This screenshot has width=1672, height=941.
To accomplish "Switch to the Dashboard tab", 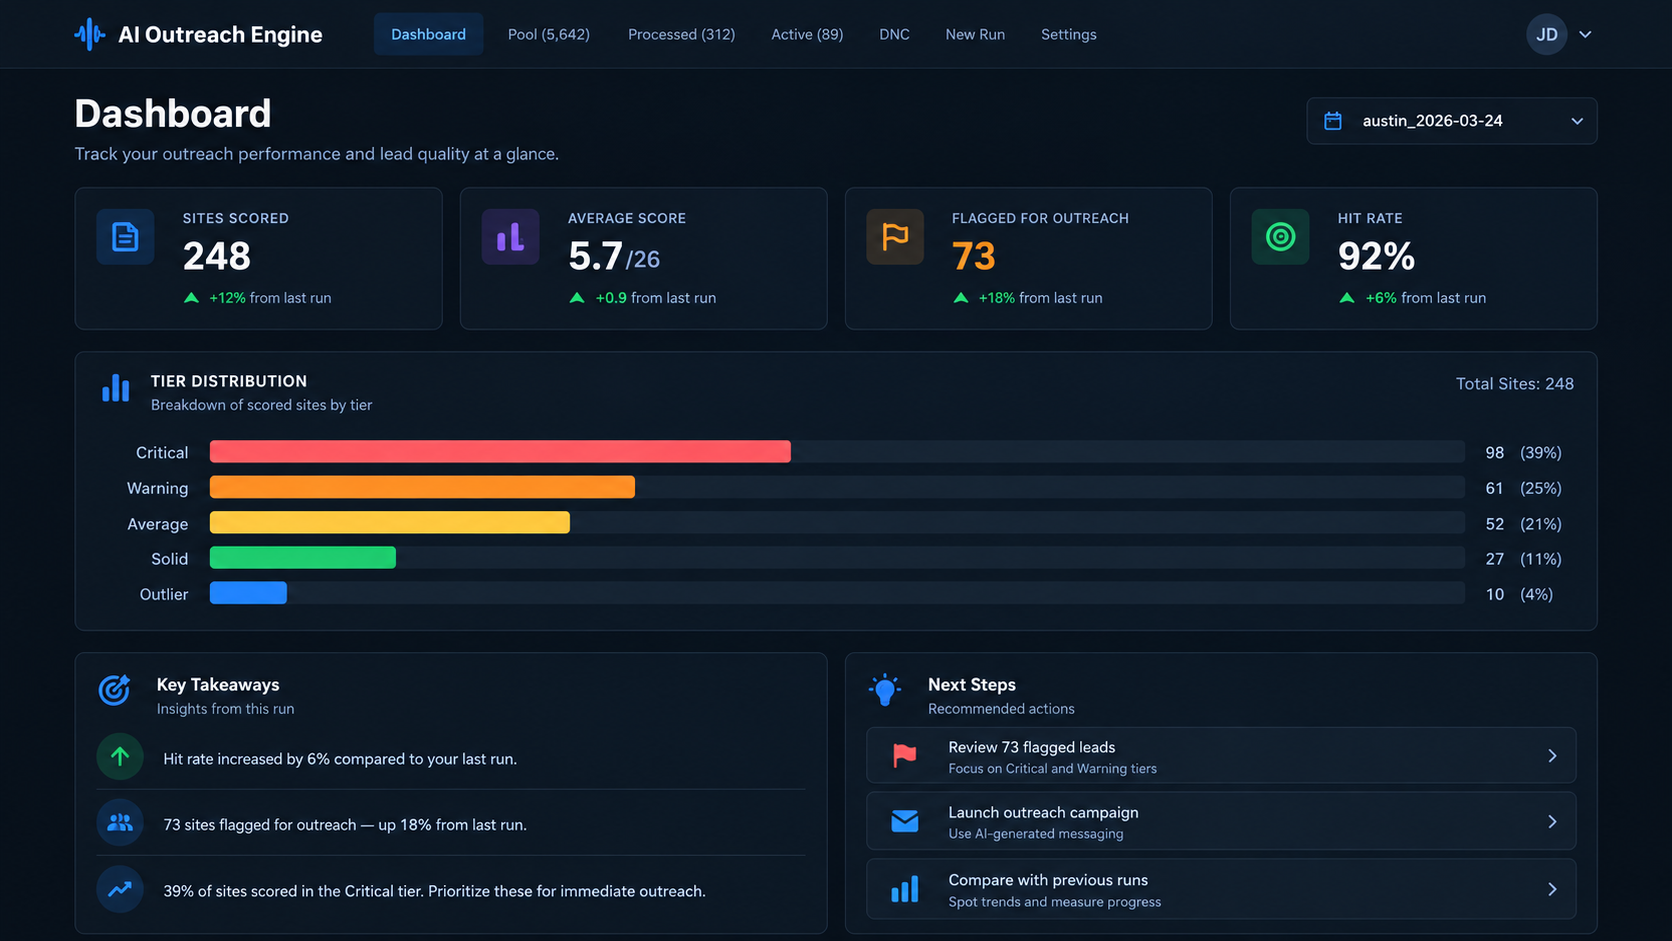I will click(428, 34).
